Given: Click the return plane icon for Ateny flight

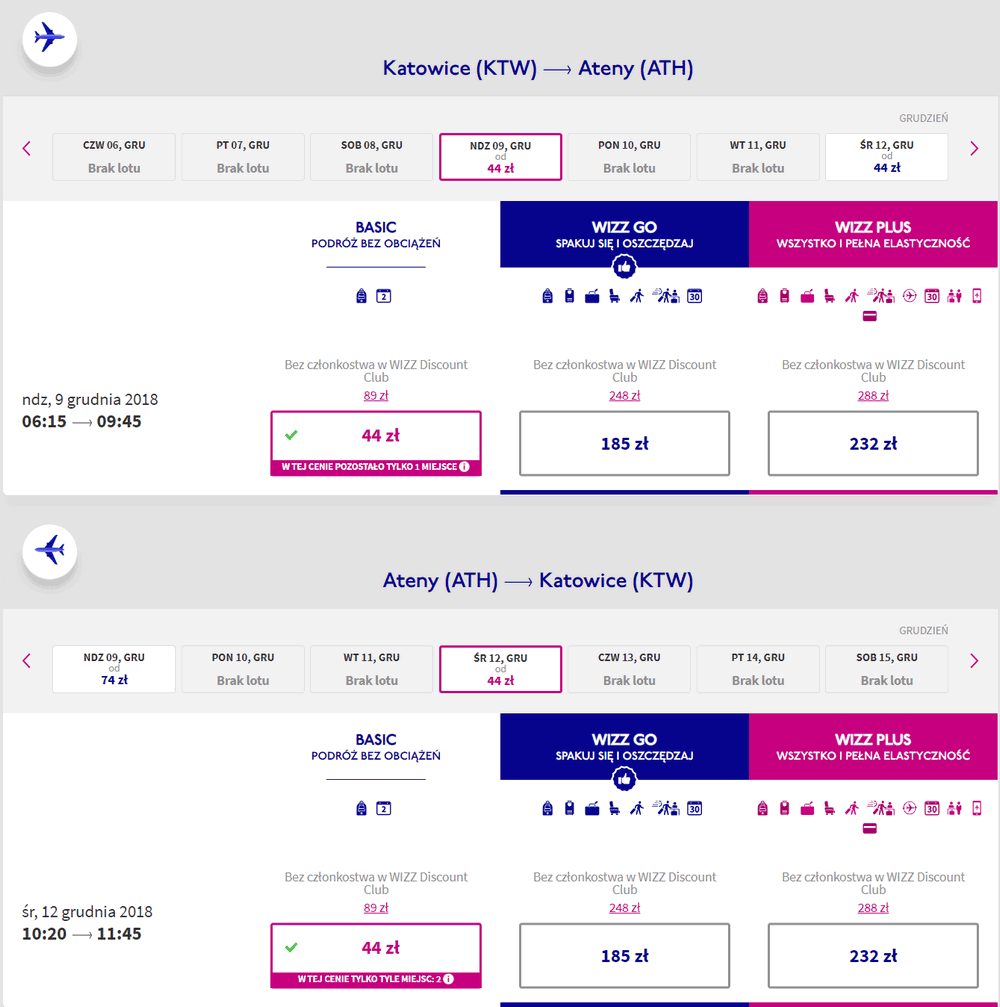Looking at the screenshot, I should 49,550.
